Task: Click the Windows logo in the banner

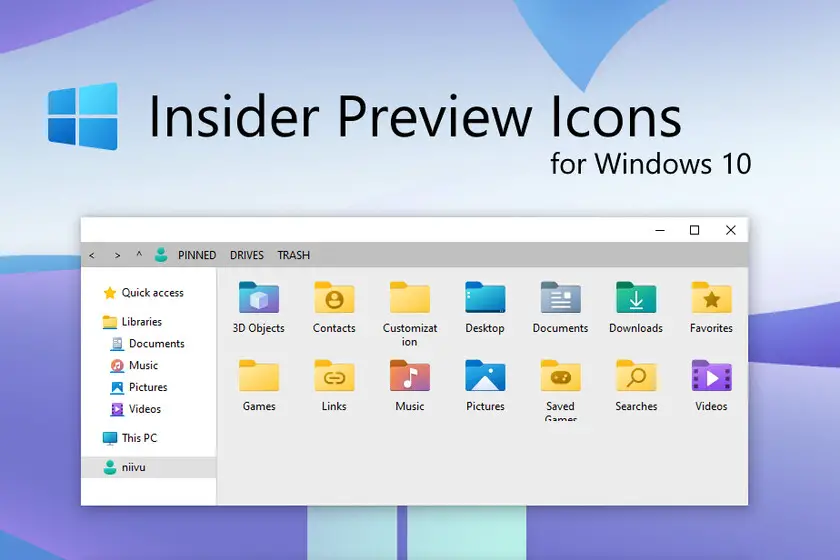Action: (82, 116)
